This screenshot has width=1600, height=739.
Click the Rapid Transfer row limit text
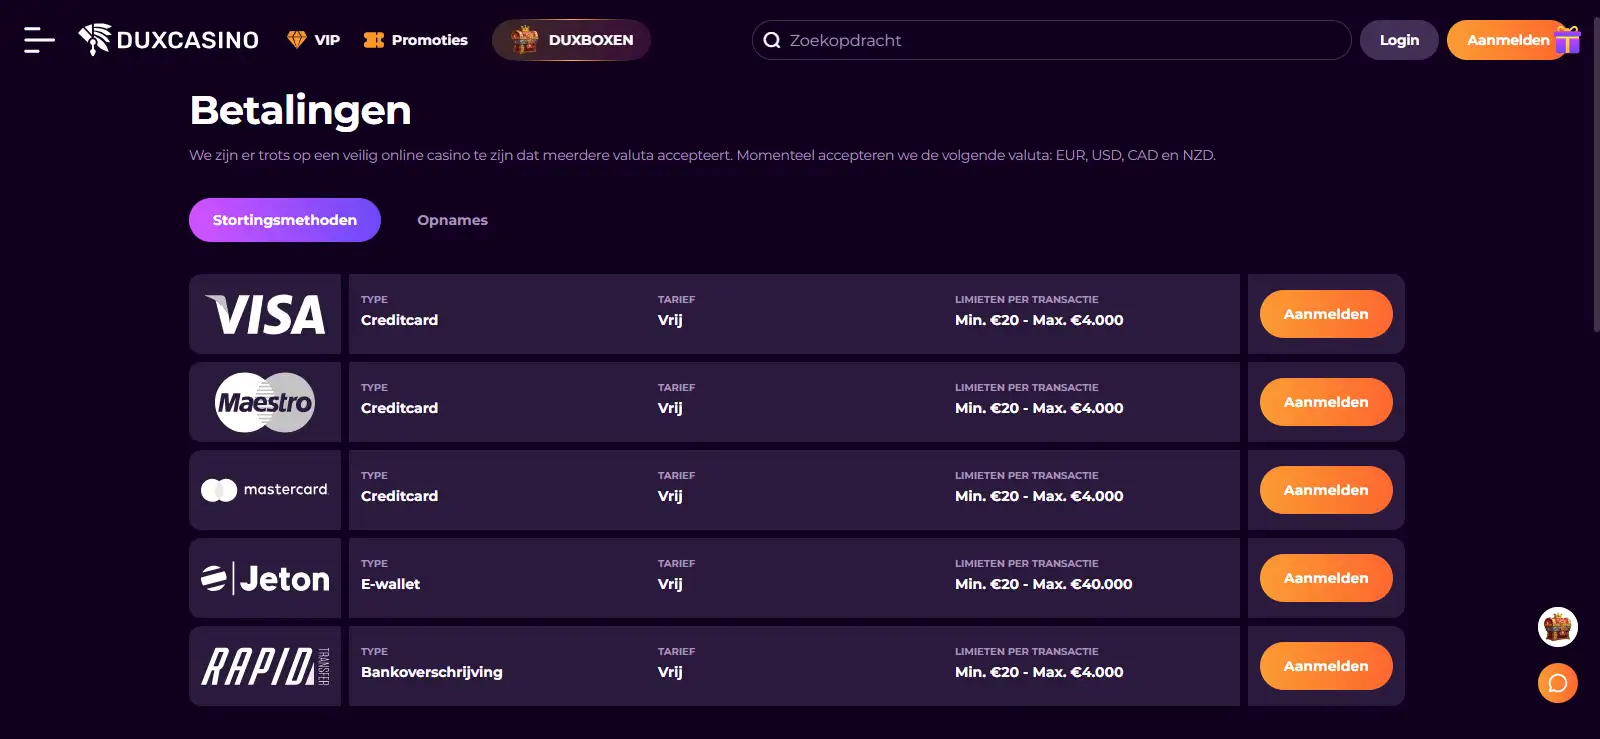(1039, 672)
